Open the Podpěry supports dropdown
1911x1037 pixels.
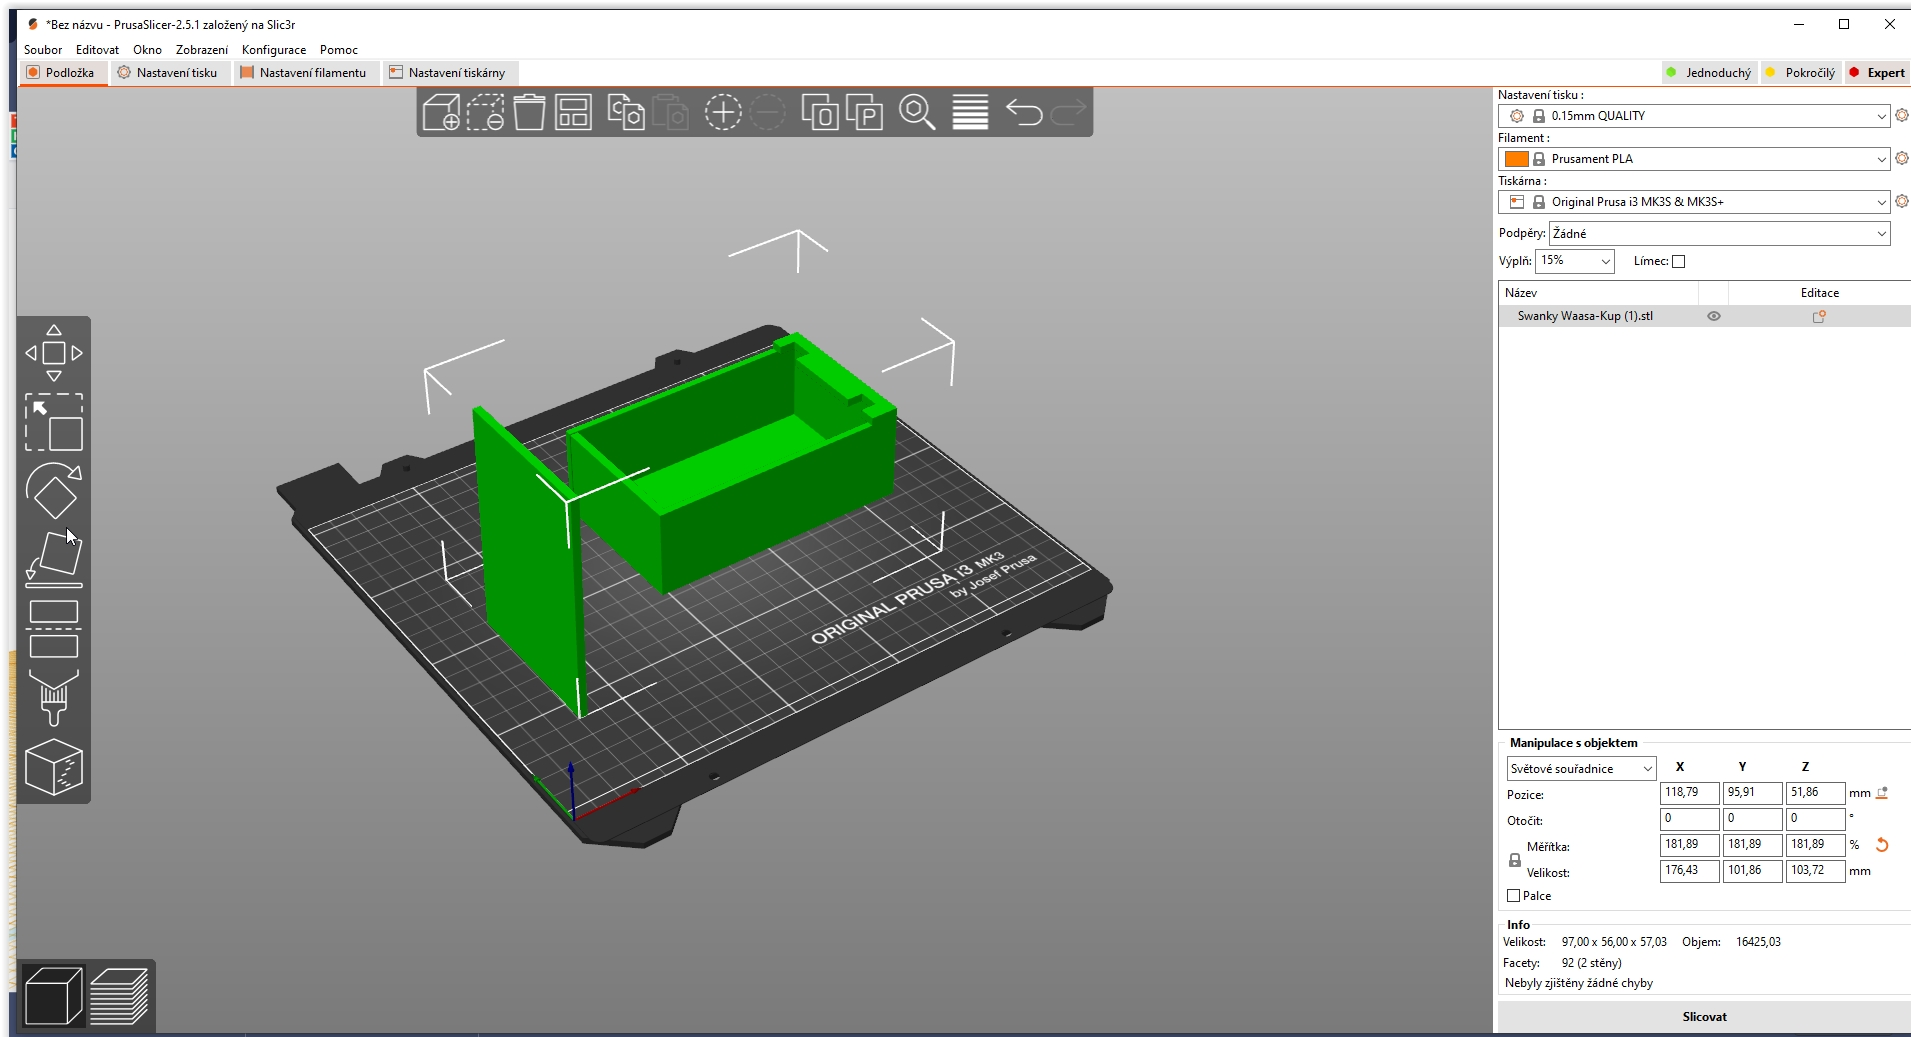coord(1720,234)
